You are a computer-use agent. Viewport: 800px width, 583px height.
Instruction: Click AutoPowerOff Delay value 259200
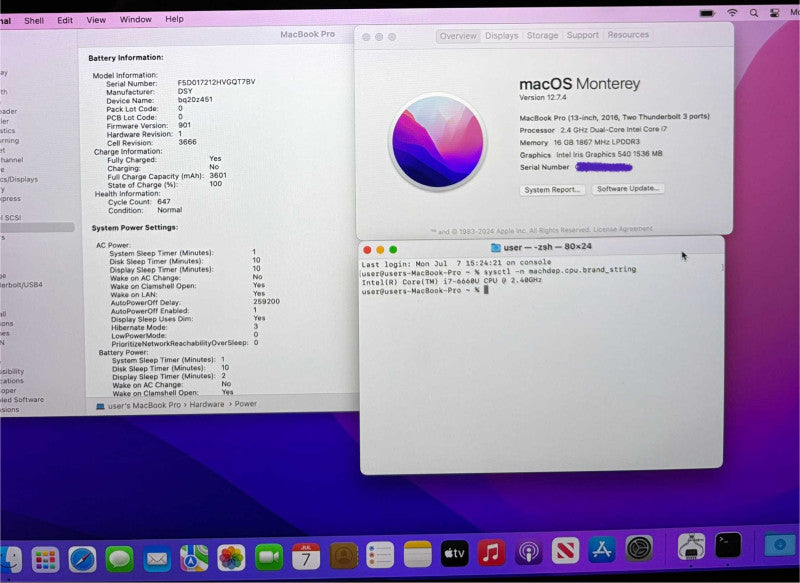click(266, 301)
